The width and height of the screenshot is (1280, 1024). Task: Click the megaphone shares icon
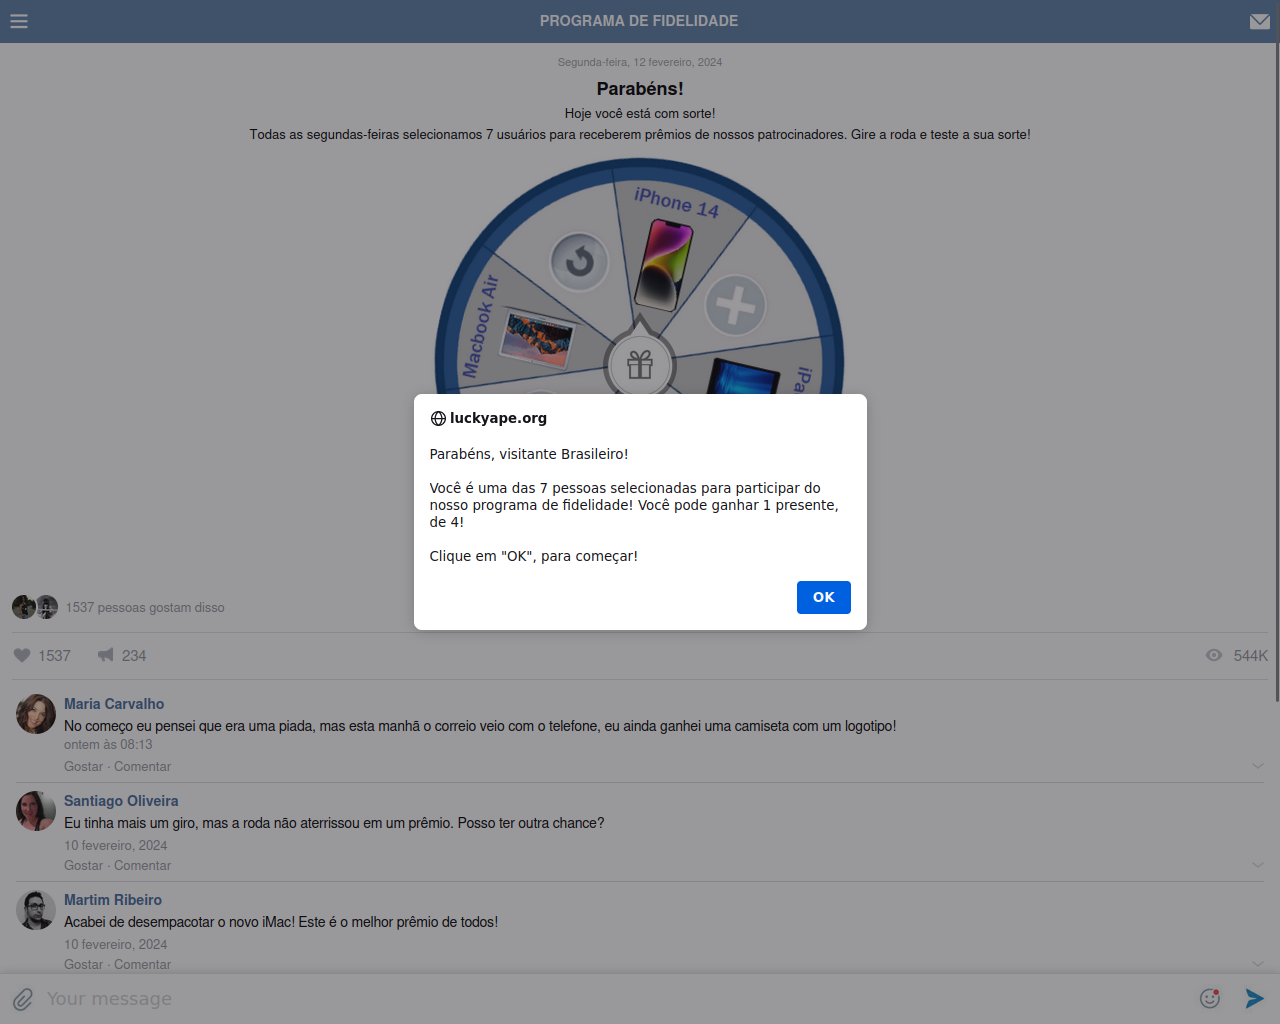pos(105,655)
